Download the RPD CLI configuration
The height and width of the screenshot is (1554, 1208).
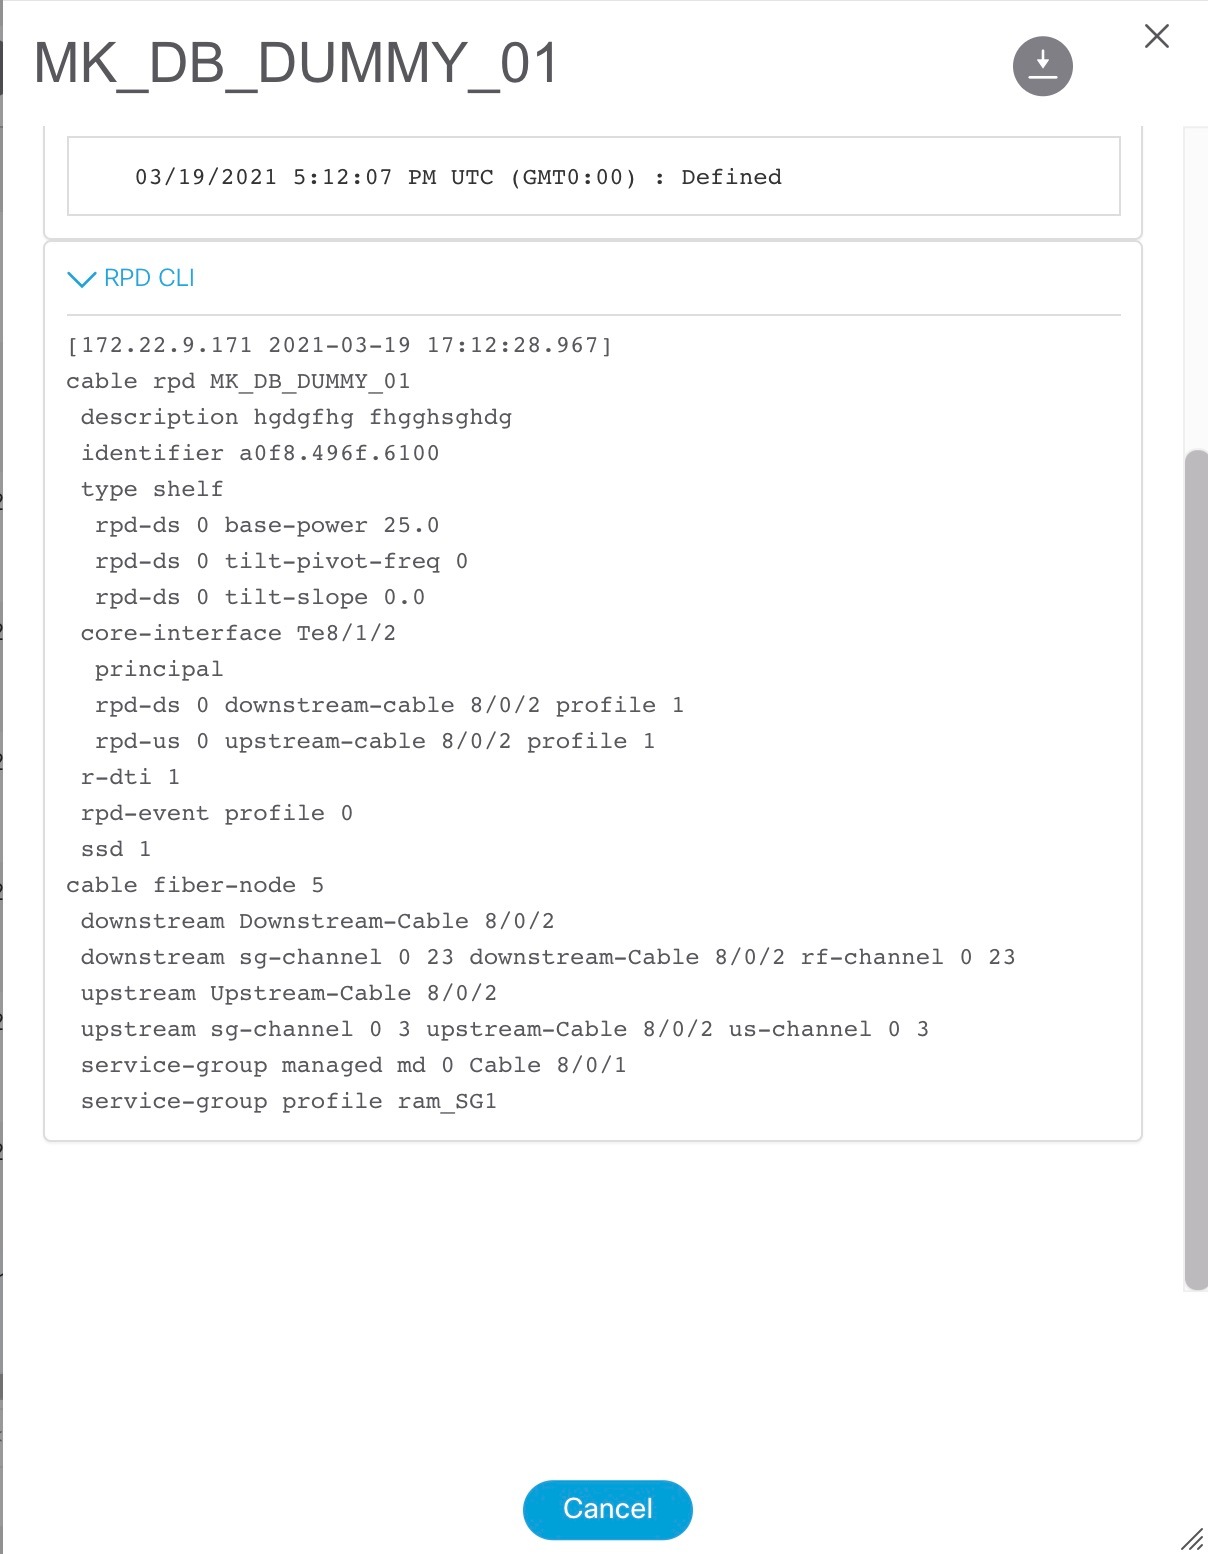pos(1041,66)
